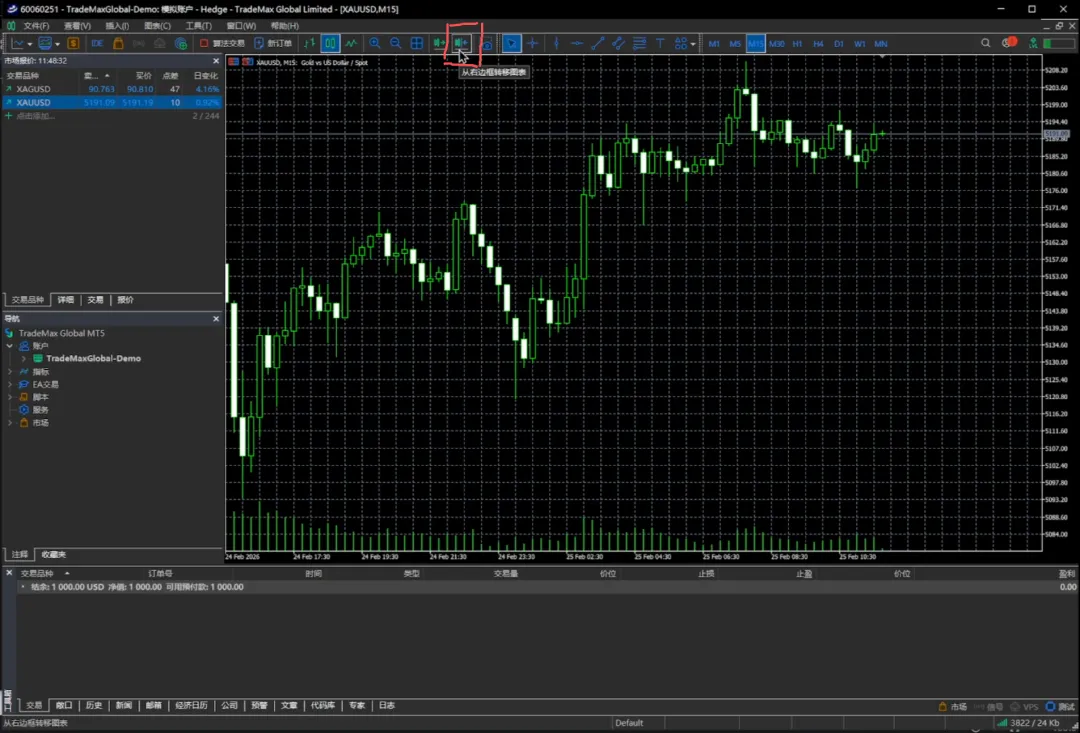The height and width of the screenshot is (733, 1080).
Task: Open the 图表(C) menu
Action: (x=157, y=26)
